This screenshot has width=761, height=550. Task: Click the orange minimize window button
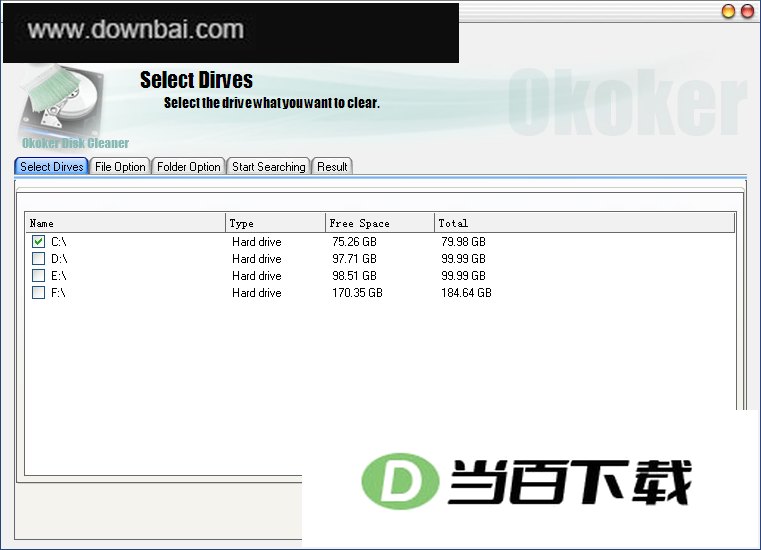[x=728, y=11]
